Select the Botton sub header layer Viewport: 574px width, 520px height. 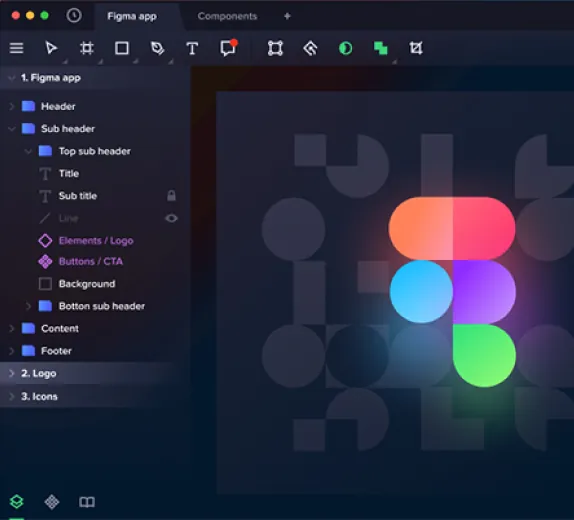[102, 306]
